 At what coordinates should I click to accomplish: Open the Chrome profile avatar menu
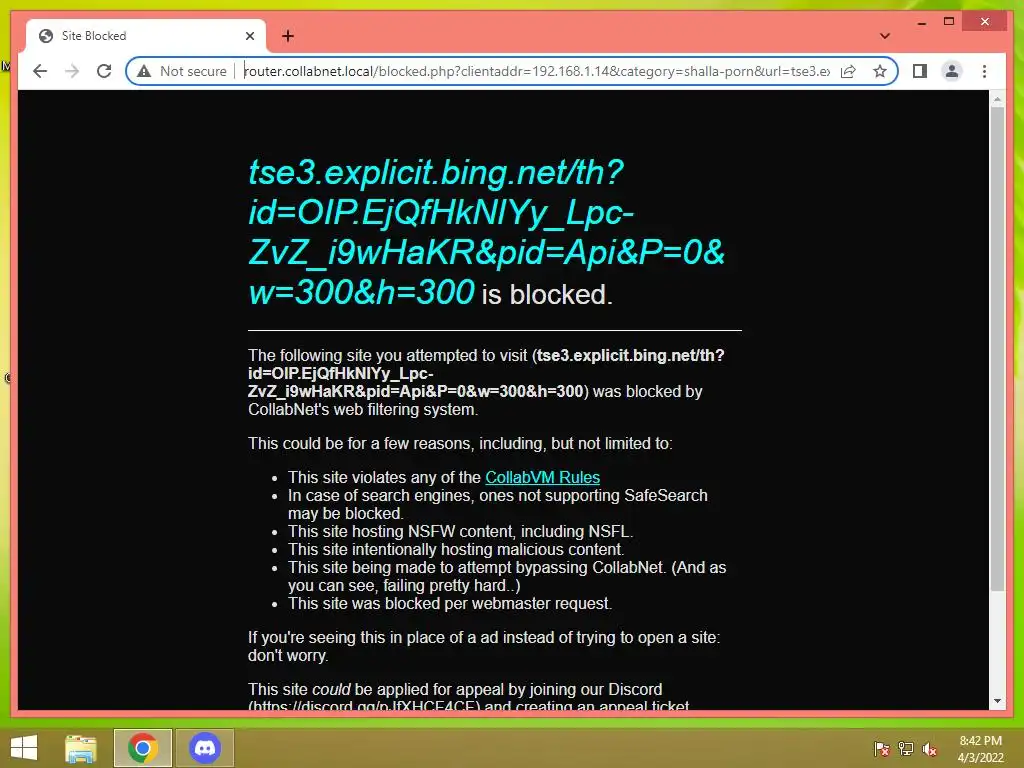(952, 71)
